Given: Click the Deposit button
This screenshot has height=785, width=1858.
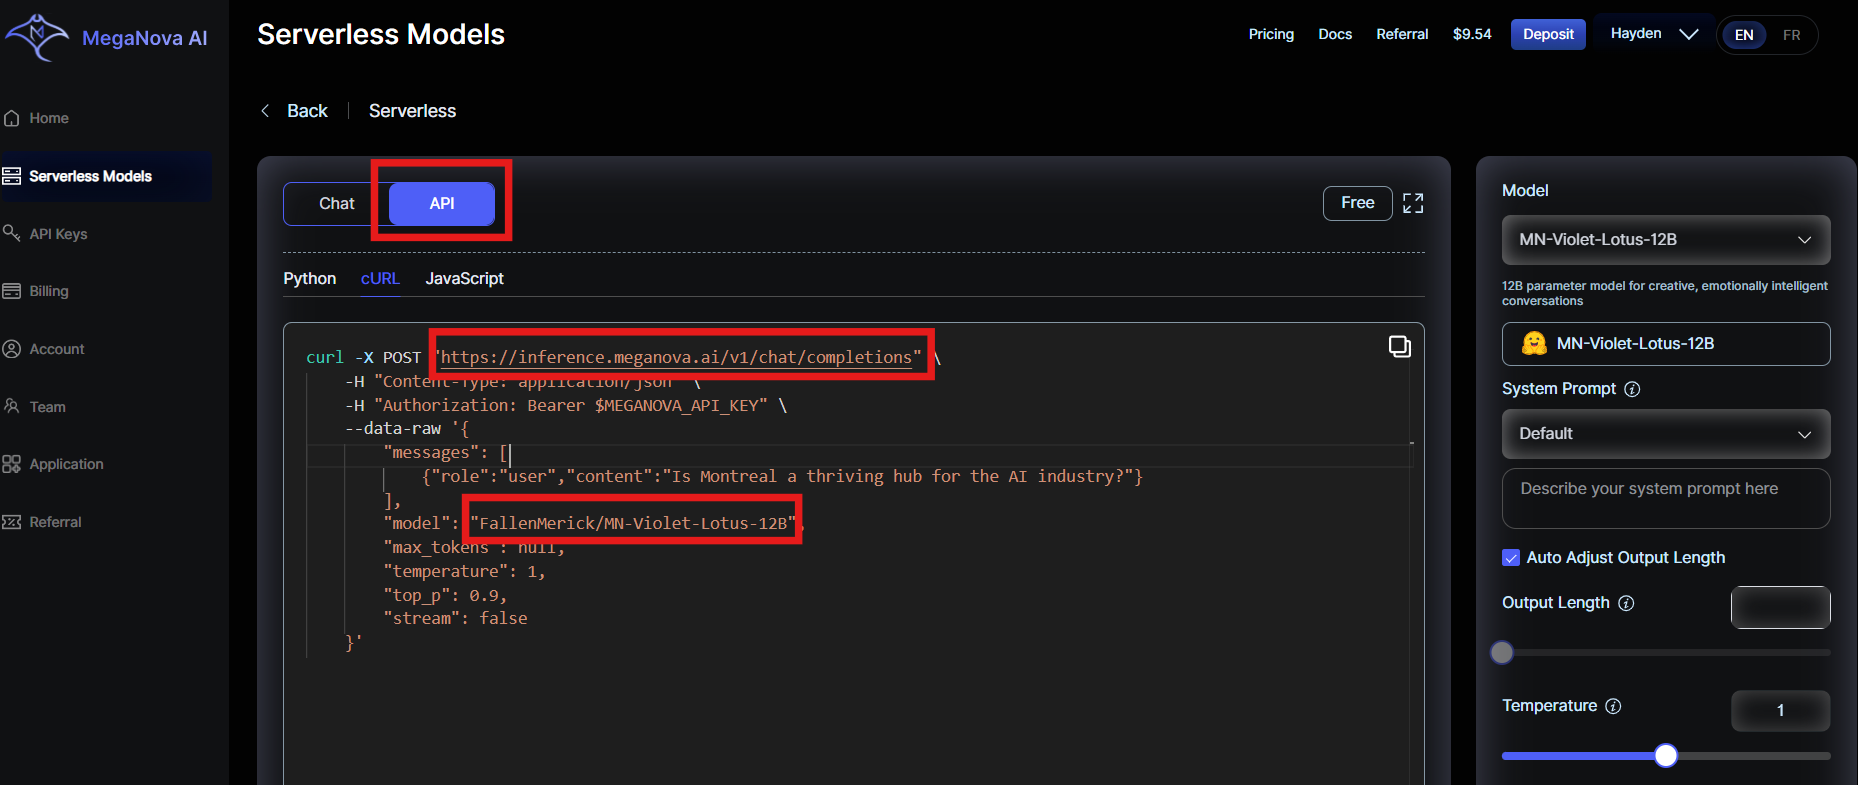Looking at the screenshot, I should pos(1547,34).
